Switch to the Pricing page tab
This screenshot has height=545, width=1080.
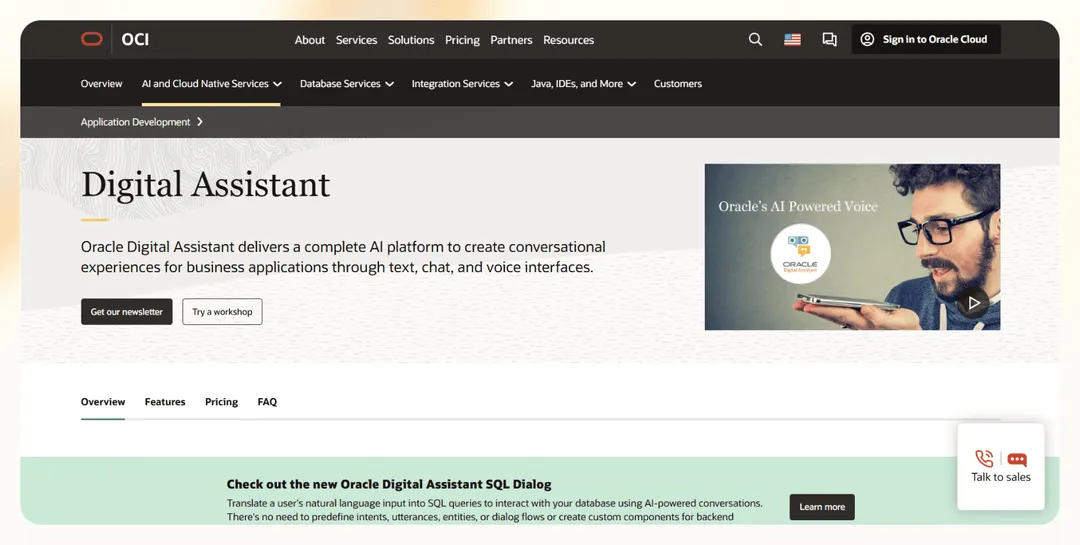(221, 402)
